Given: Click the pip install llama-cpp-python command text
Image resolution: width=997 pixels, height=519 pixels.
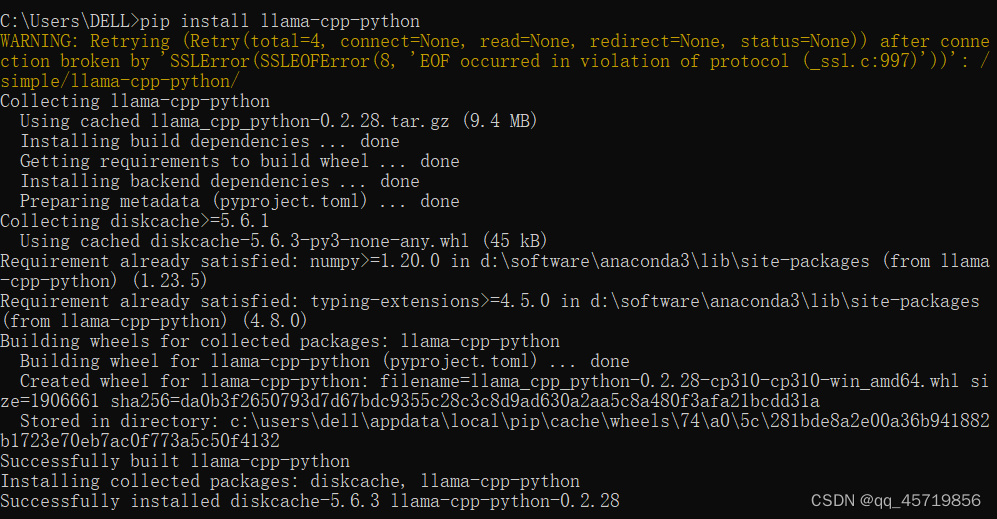Looking at the screenshot, I should 280,21.
